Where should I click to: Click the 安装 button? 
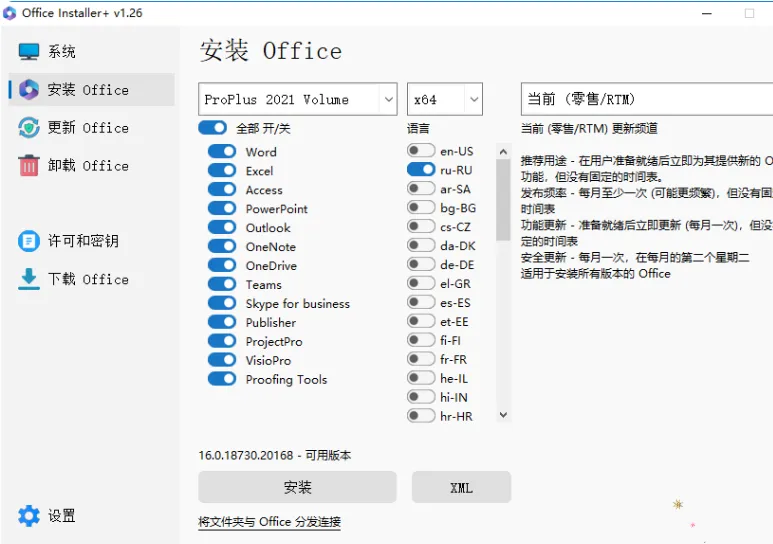click(x=297, y=487)
